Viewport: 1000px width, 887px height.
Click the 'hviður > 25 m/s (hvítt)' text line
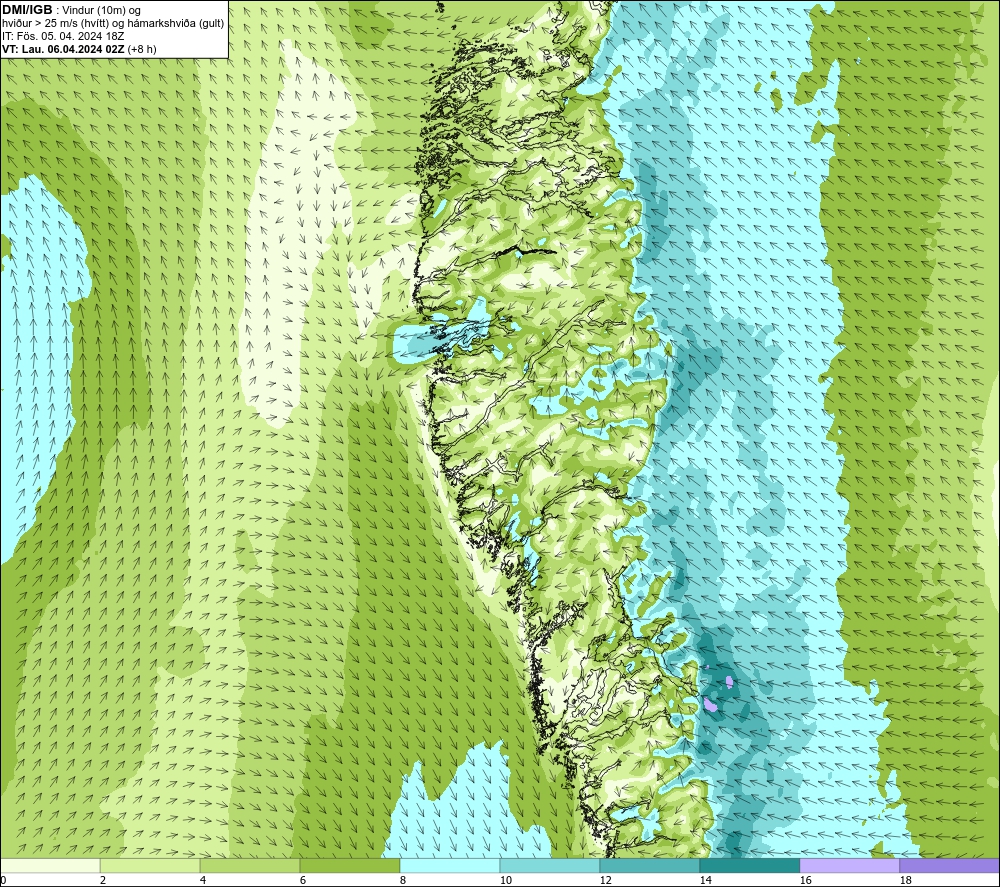[x=55, y=24]
